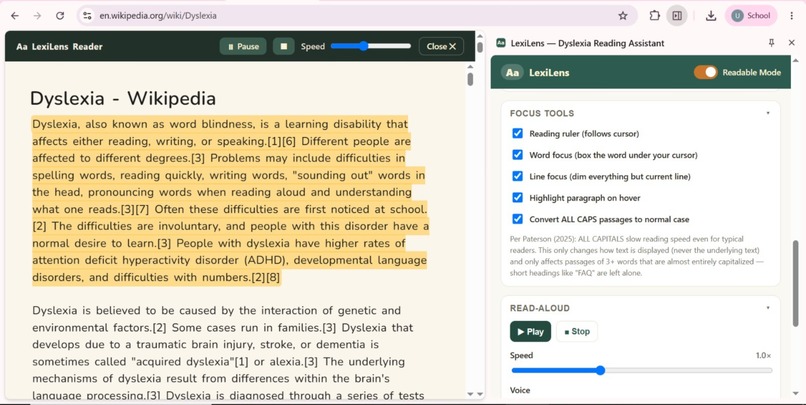This screenshot has height=405, width=806.
Task: Click the READ-ALOUD section title
Action: pos(540,308)
